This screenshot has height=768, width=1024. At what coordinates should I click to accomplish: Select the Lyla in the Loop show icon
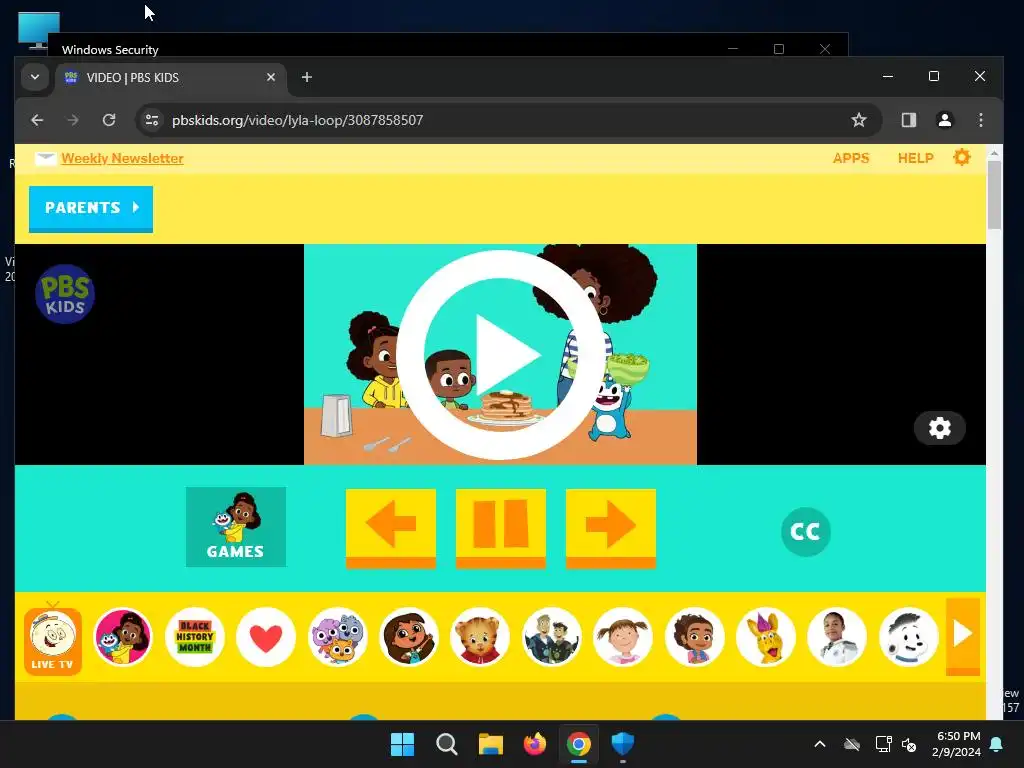pos(123,637)
